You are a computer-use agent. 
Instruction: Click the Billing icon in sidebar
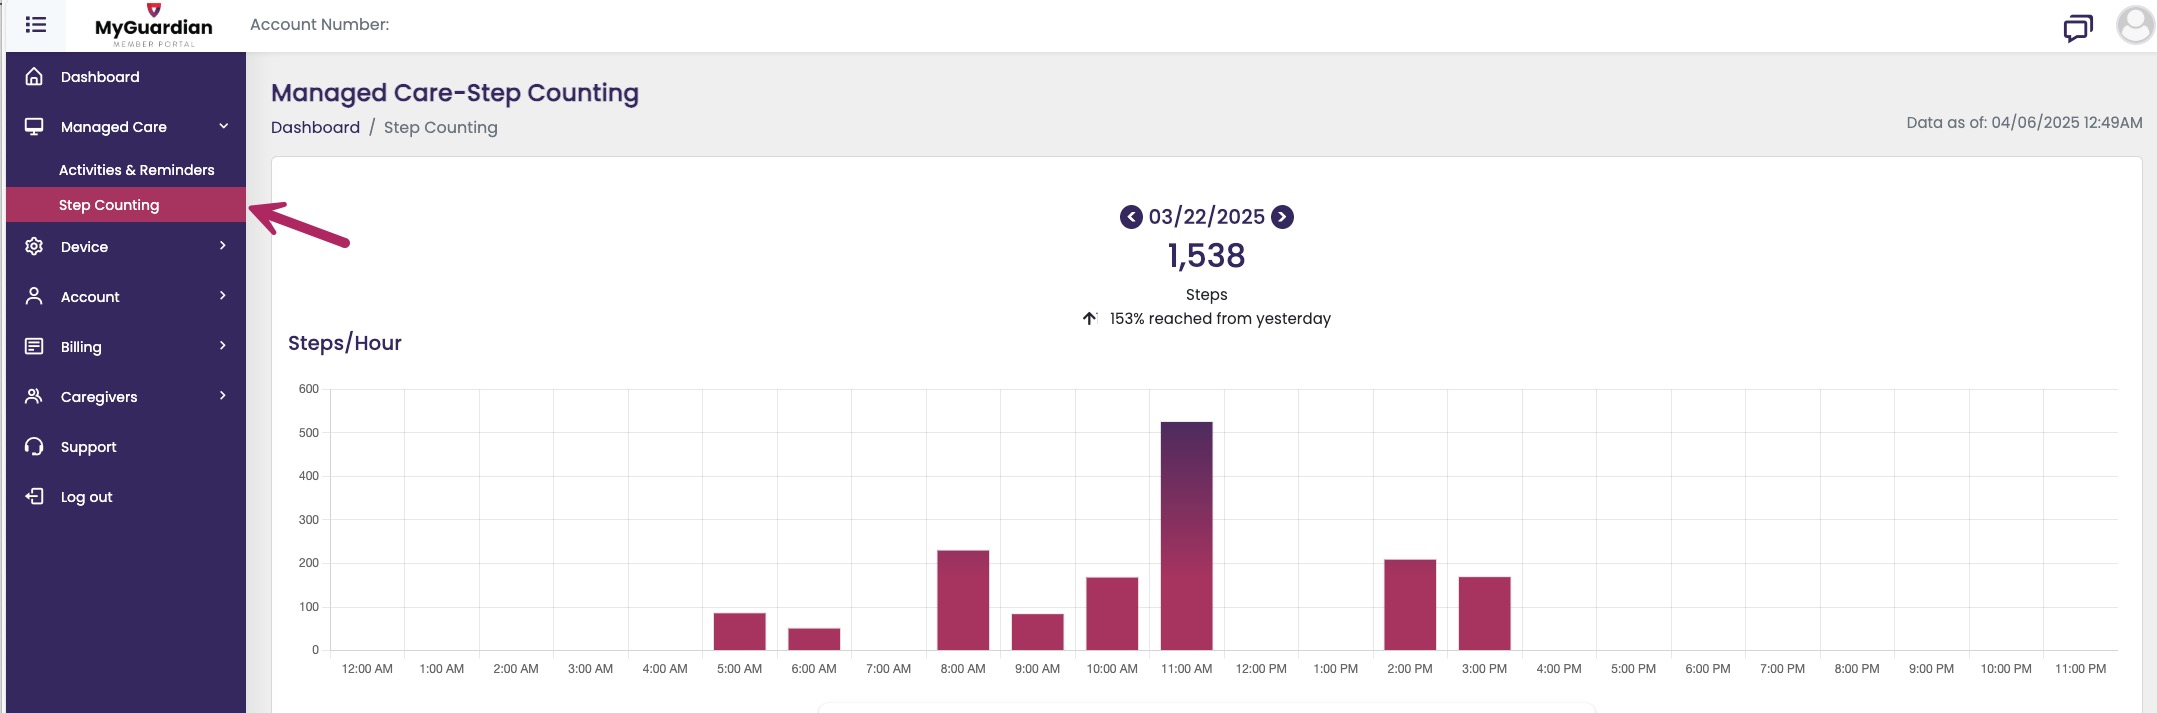[34, 347]
